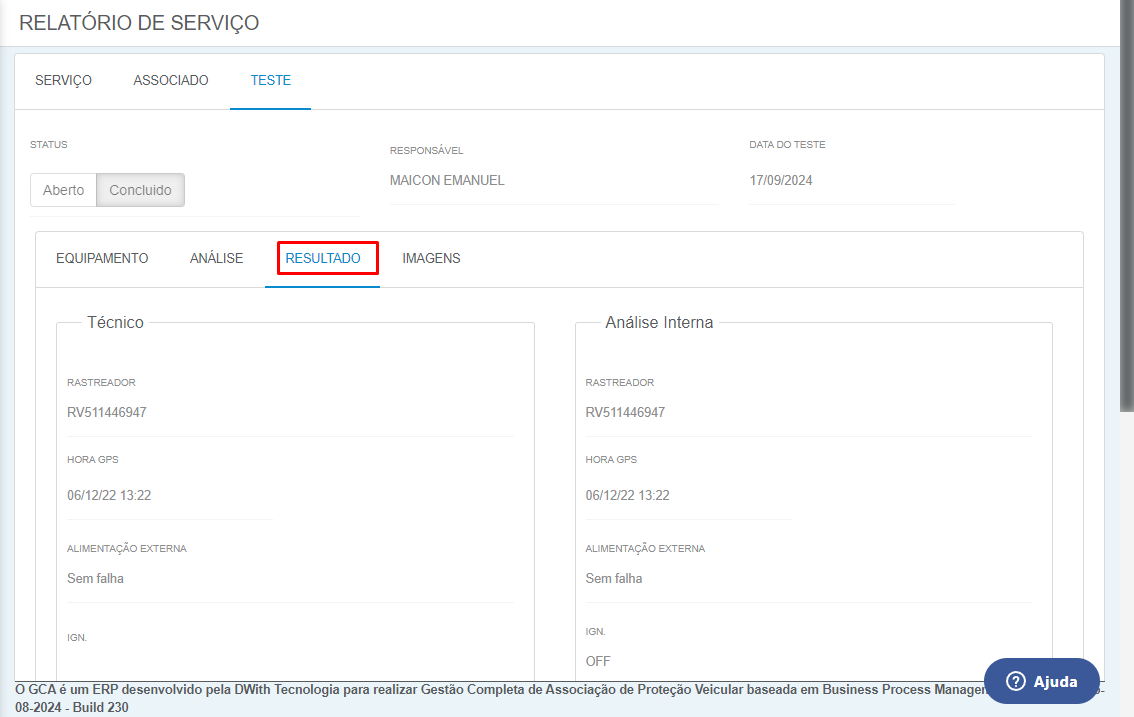Click the 'STATUS' label
Screen dimensions: 1134x717
pos(48,145)
